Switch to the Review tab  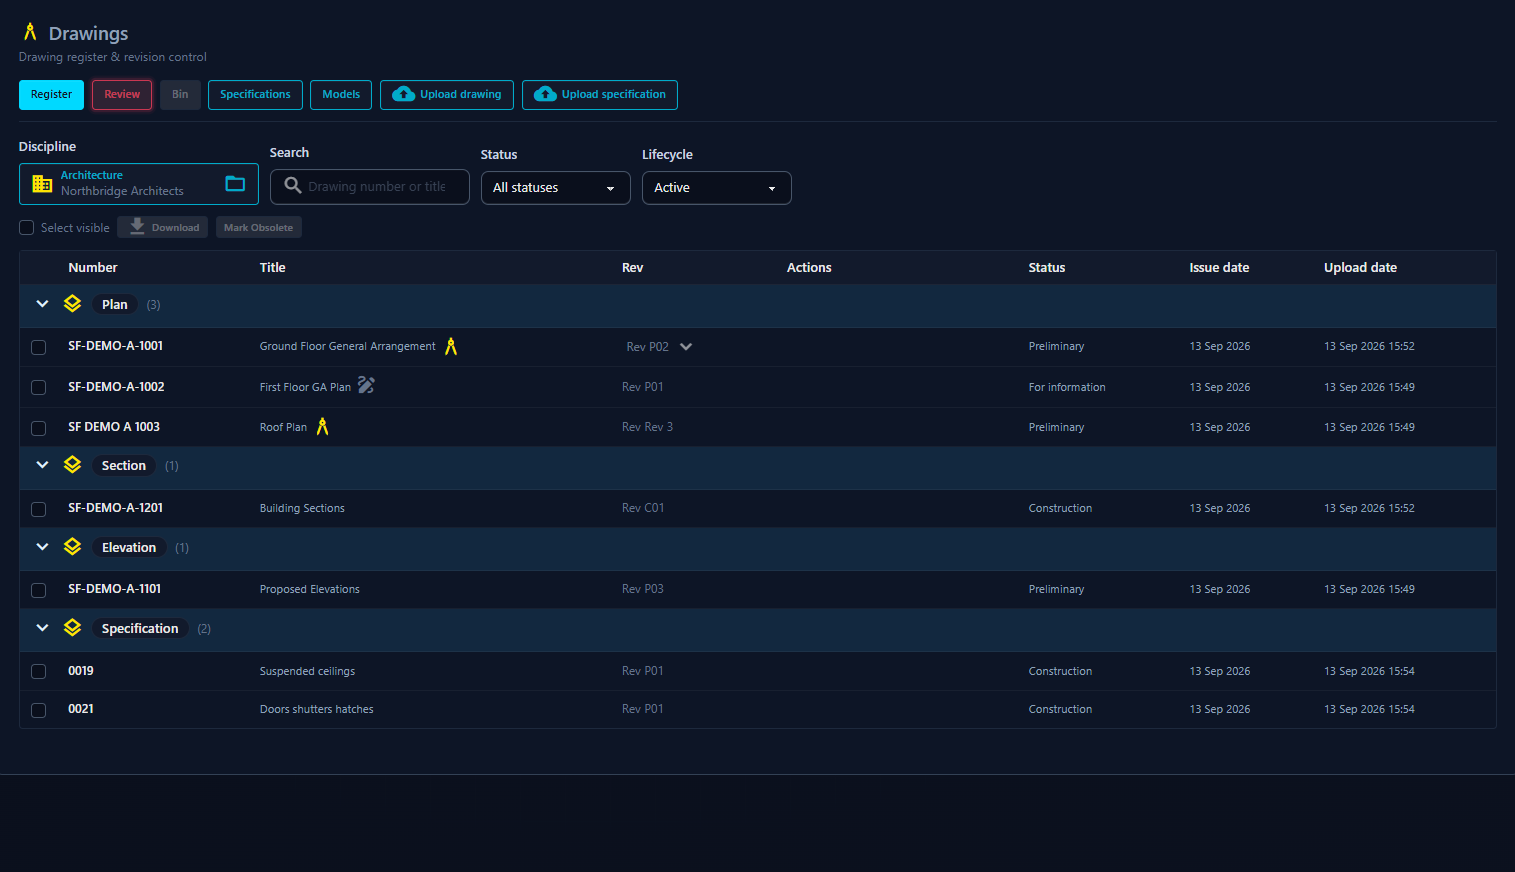pos(122,95)
